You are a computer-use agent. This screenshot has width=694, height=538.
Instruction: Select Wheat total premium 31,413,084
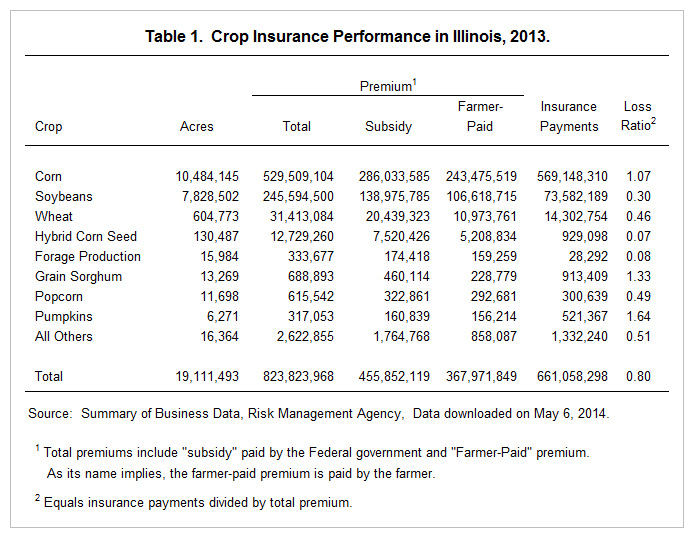tap(302, 216)
